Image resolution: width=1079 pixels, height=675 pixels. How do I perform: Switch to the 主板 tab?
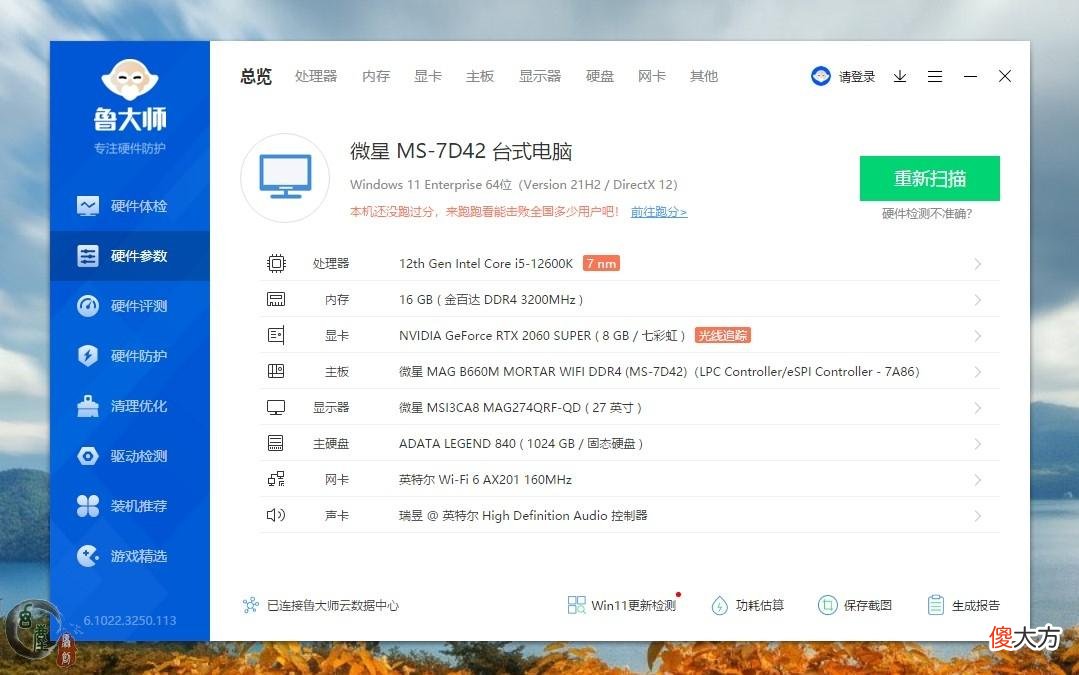[480, 76]
